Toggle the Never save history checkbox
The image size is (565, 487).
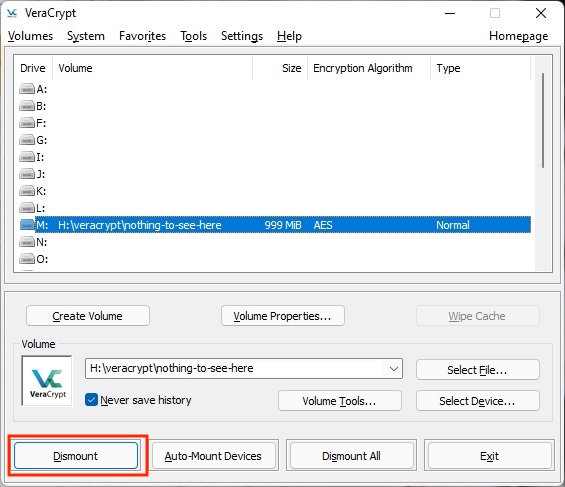pos(92,400)
